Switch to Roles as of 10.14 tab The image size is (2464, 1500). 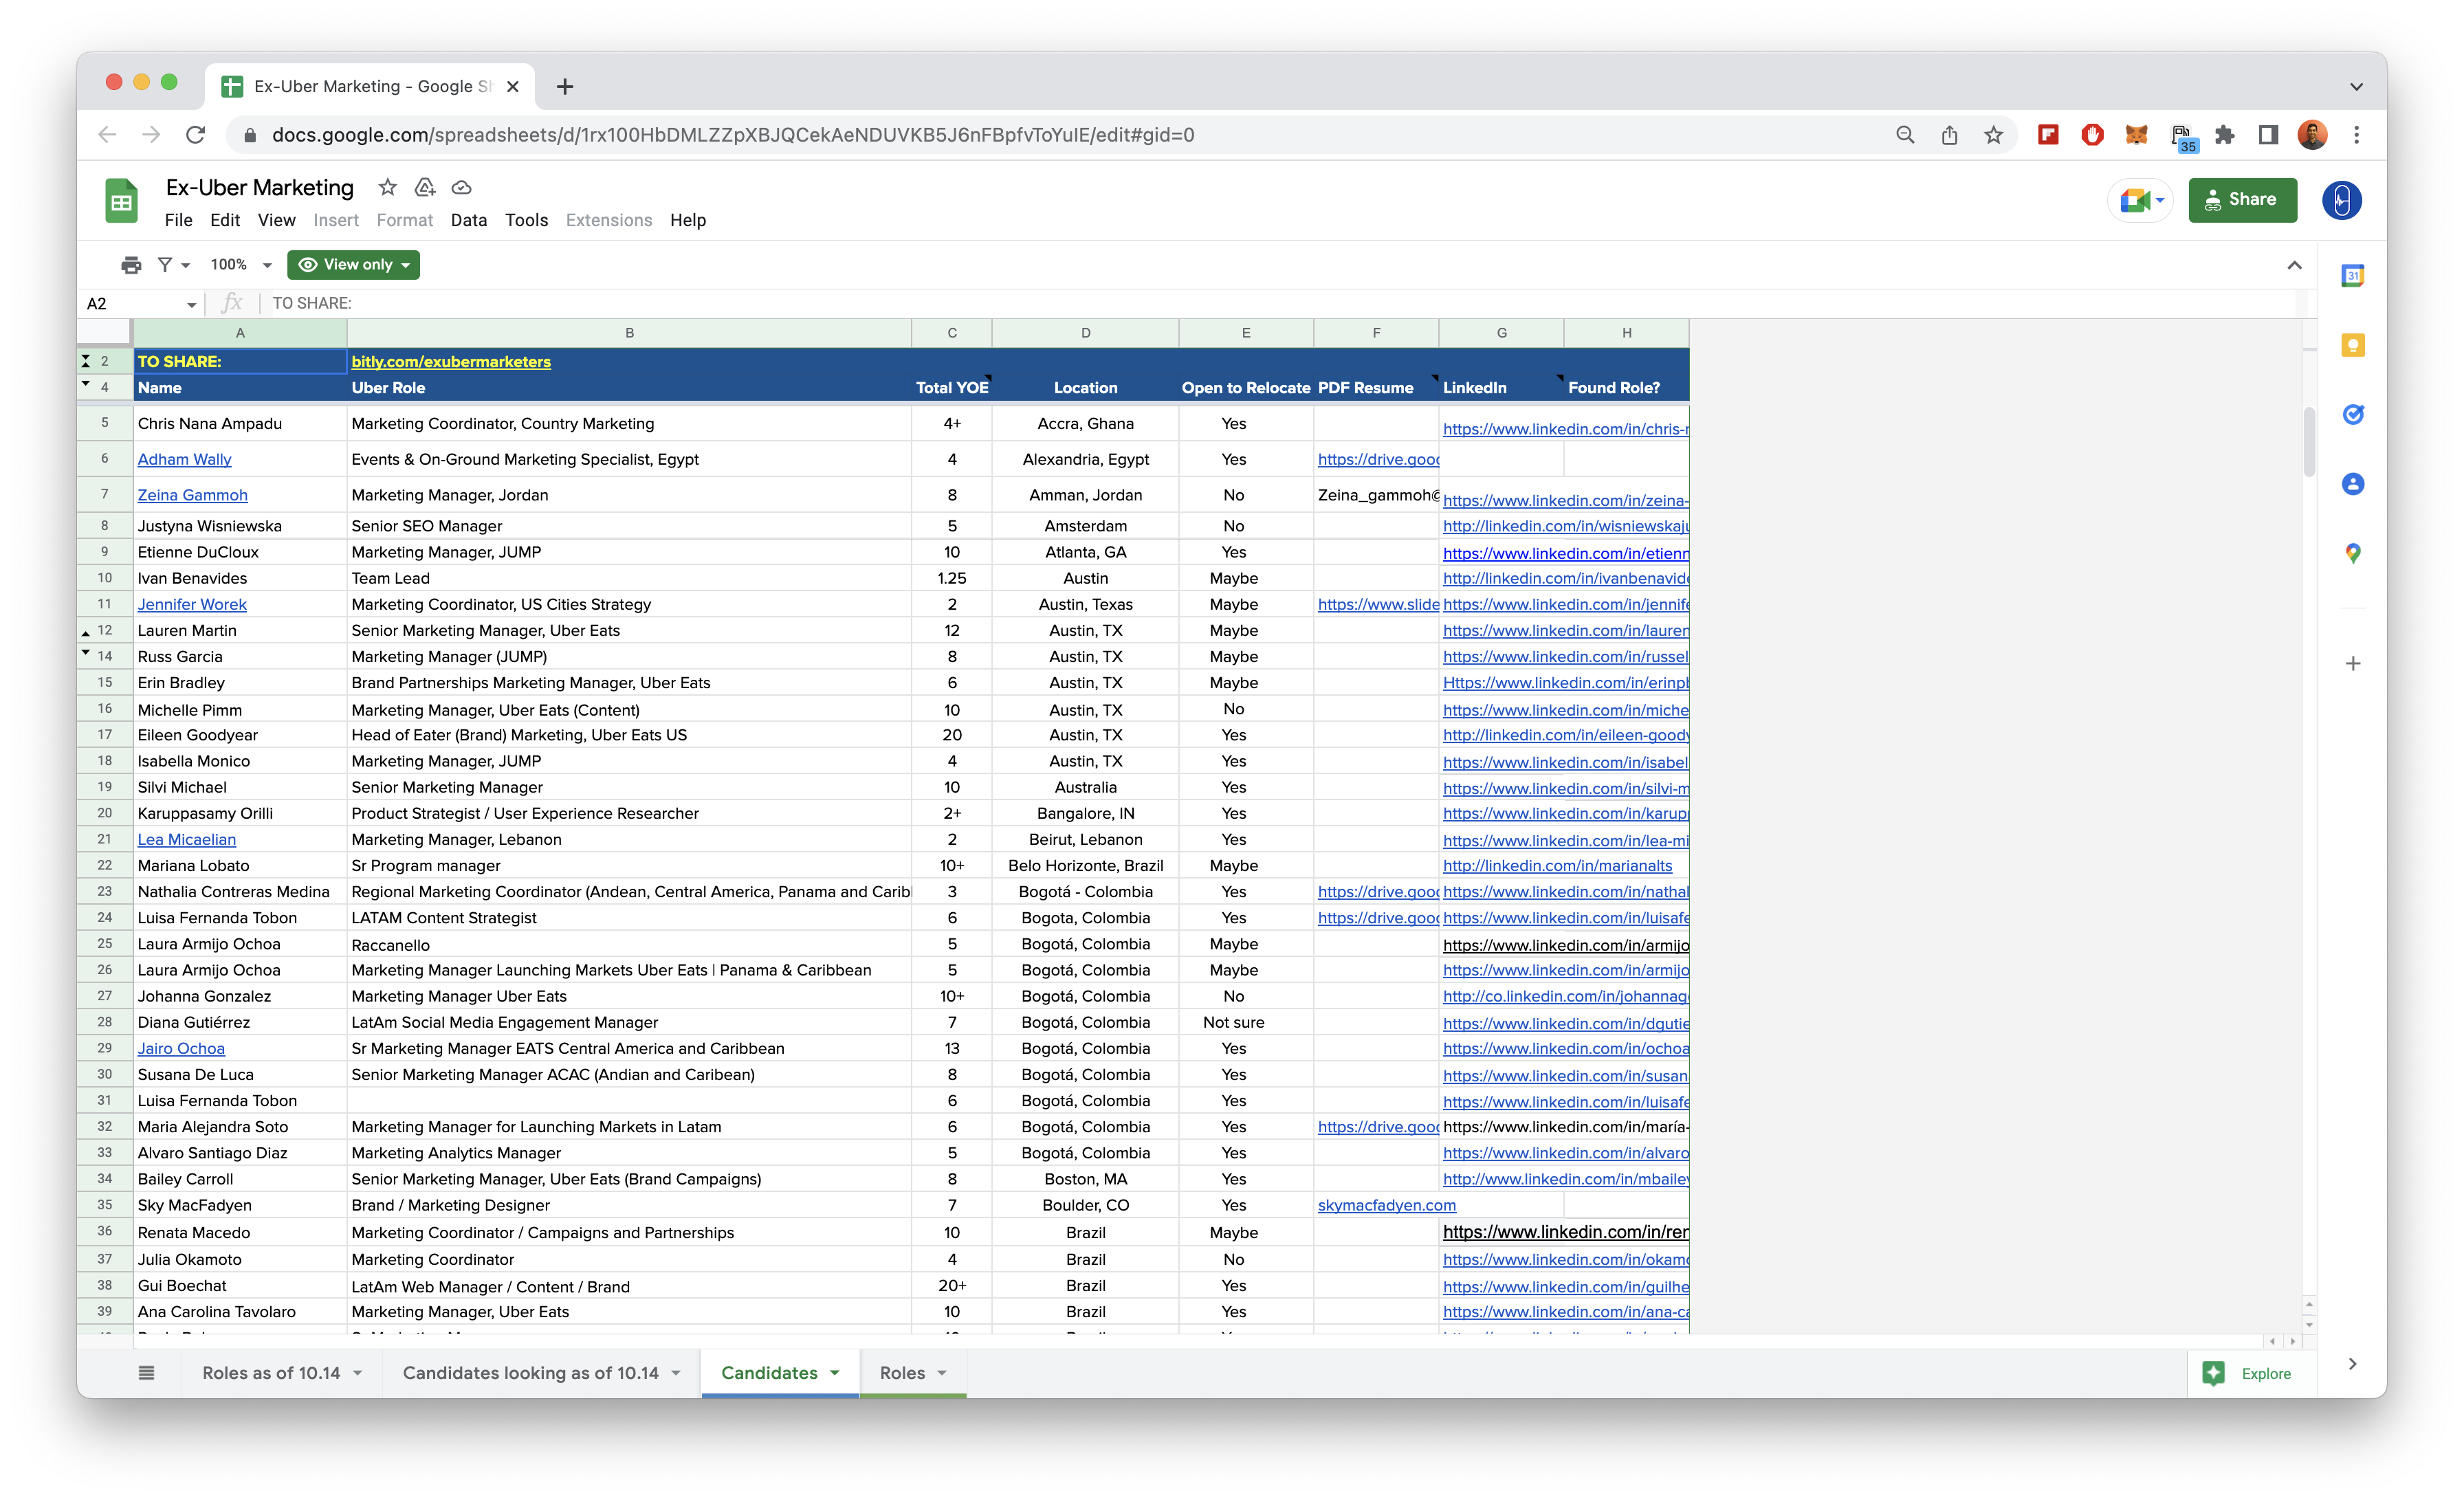pyautogui.click(x=271, y=1373)
